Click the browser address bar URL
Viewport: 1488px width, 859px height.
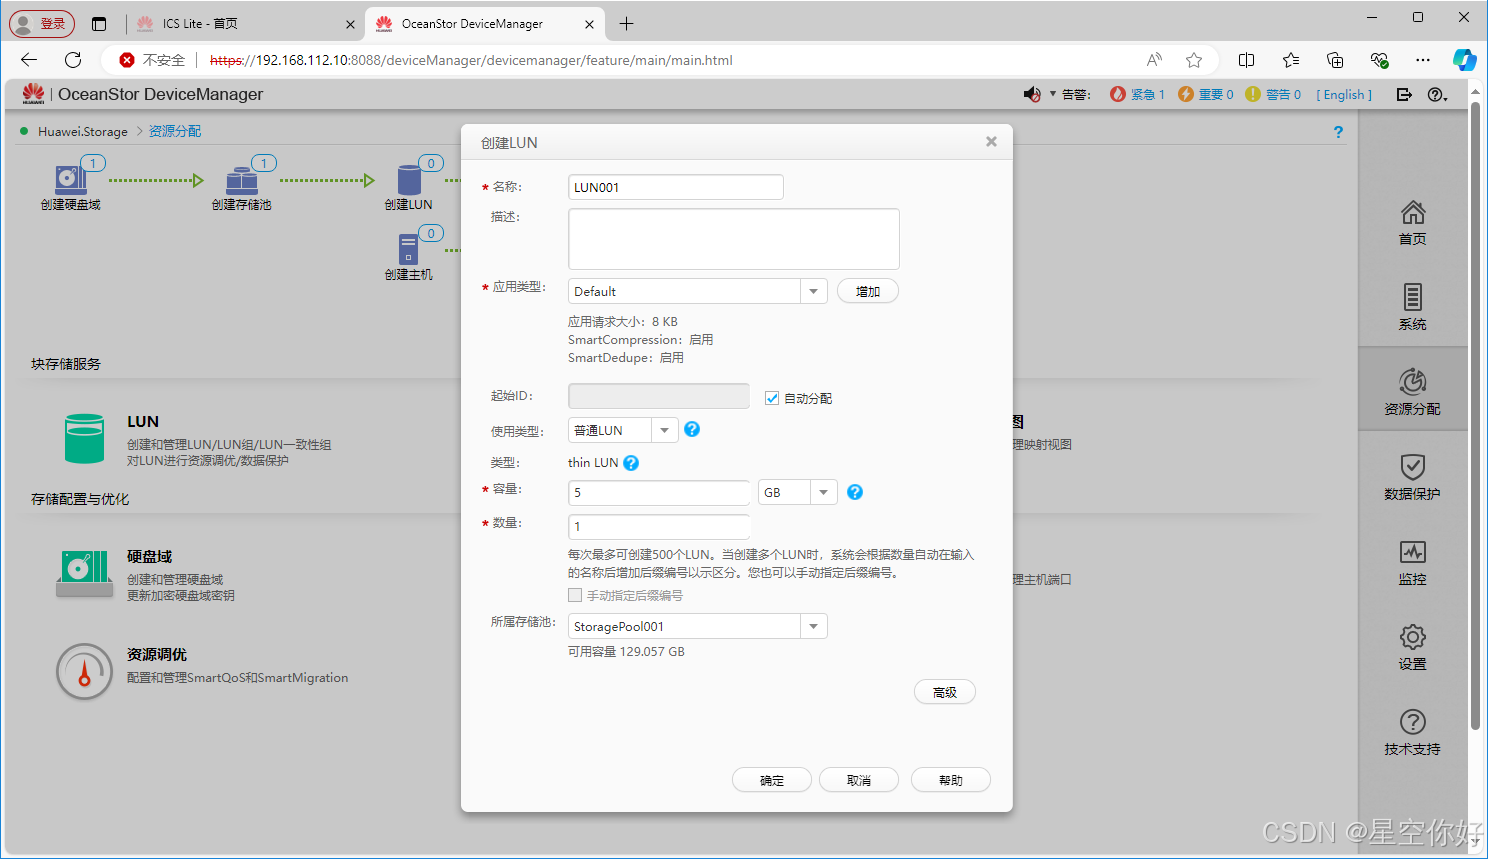(x=471, y=60)
